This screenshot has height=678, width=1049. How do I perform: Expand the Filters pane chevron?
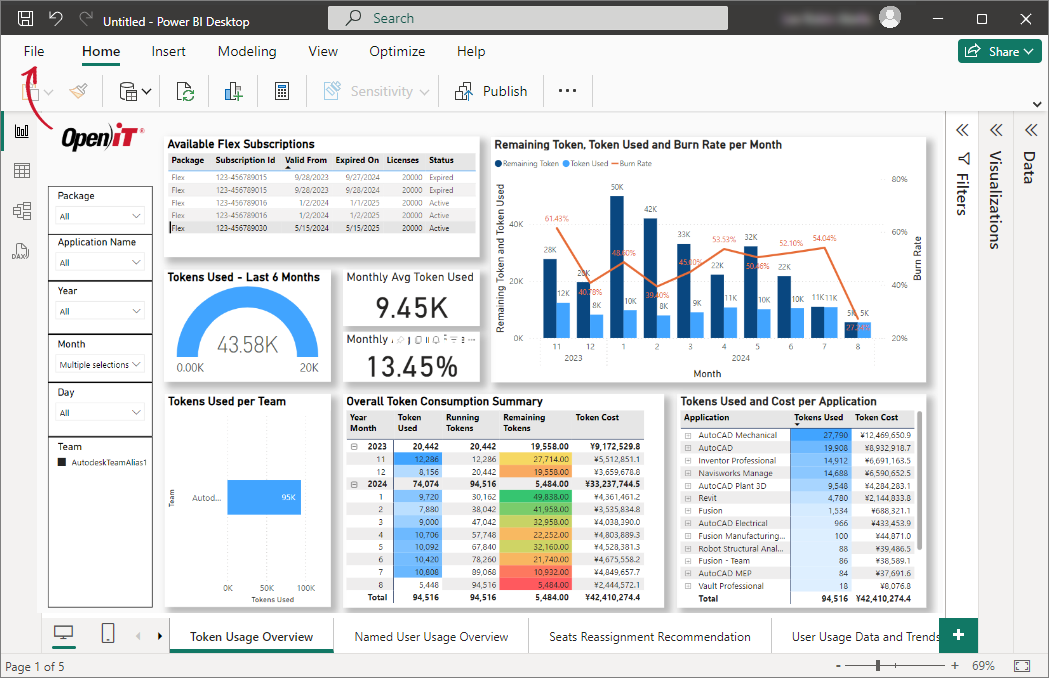[x=962, y=130]
